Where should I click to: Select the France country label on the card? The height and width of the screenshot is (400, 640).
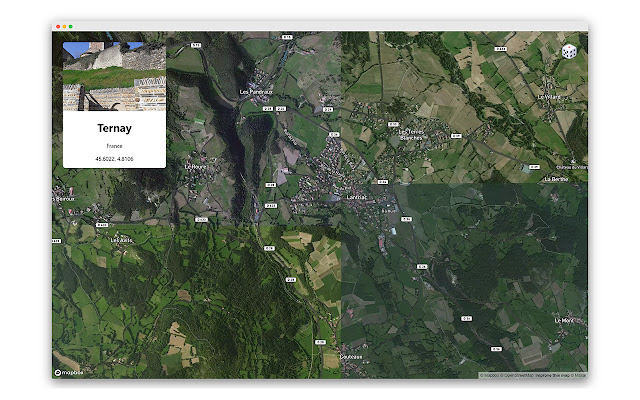(114, 146)
